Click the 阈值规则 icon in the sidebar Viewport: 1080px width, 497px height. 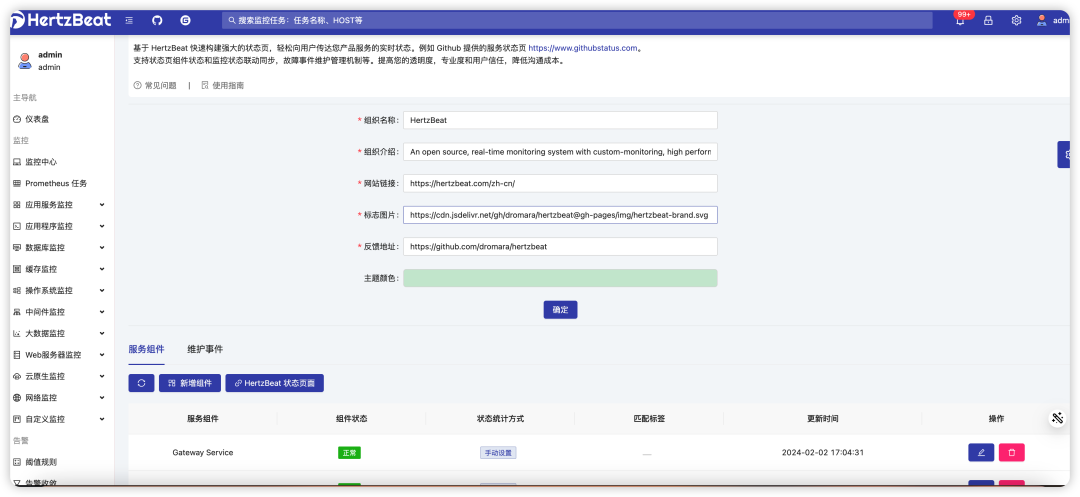(17, 462)
